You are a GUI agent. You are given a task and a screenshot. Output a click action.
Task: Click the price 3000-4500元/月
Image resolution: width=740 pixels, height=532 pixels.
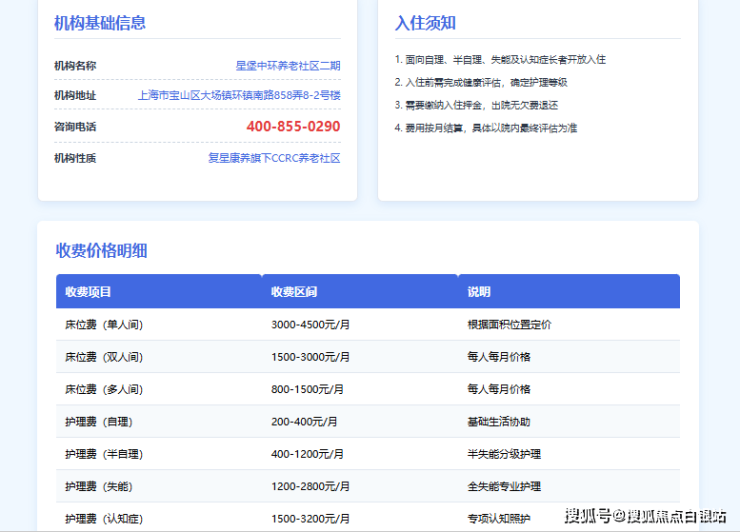(x=311, y=325)
